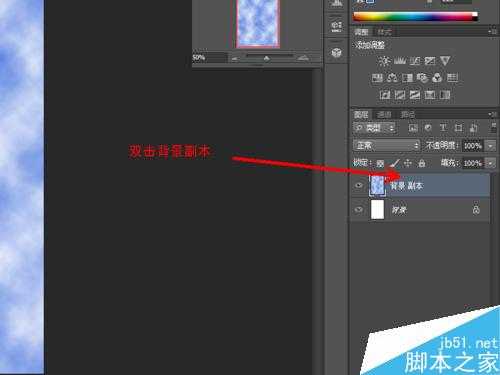Select the 背景 layer name
The width and height of the screenshot is (500, 375).
(399, 210)
